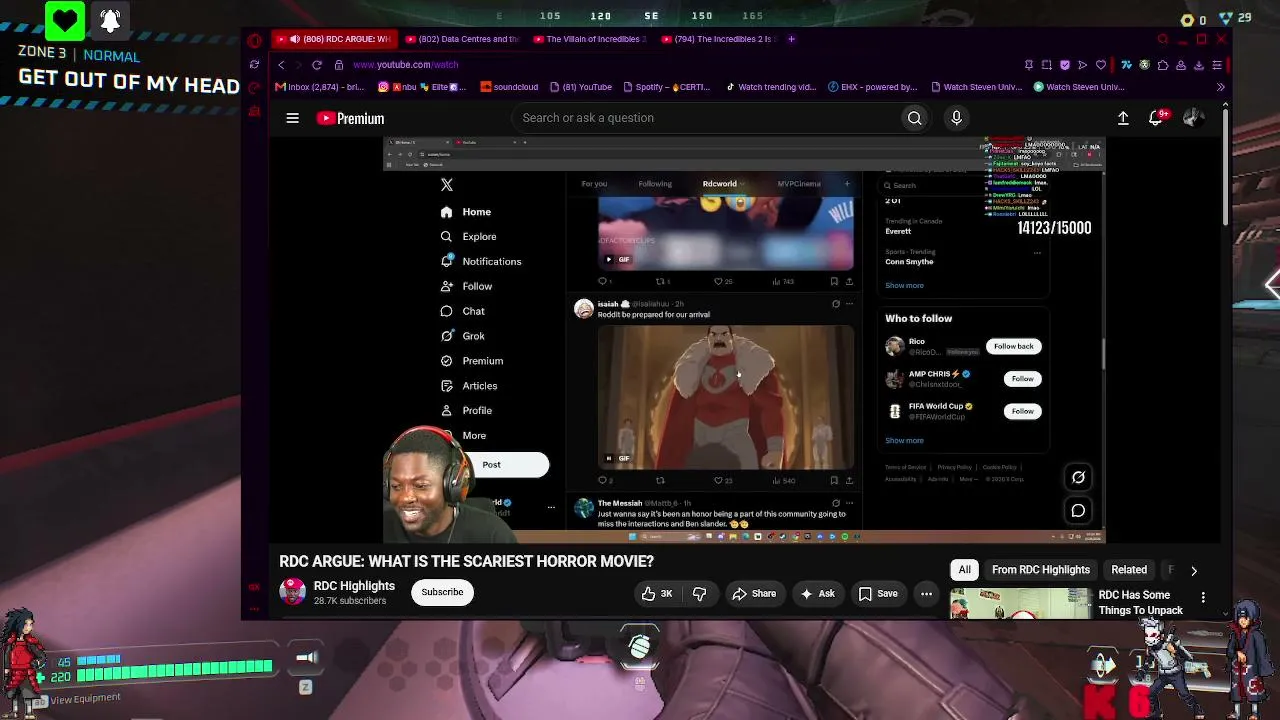The image size is (1280, 720).
Task: Switch to The Incredibles 2 tab
Action: point(718,39)
